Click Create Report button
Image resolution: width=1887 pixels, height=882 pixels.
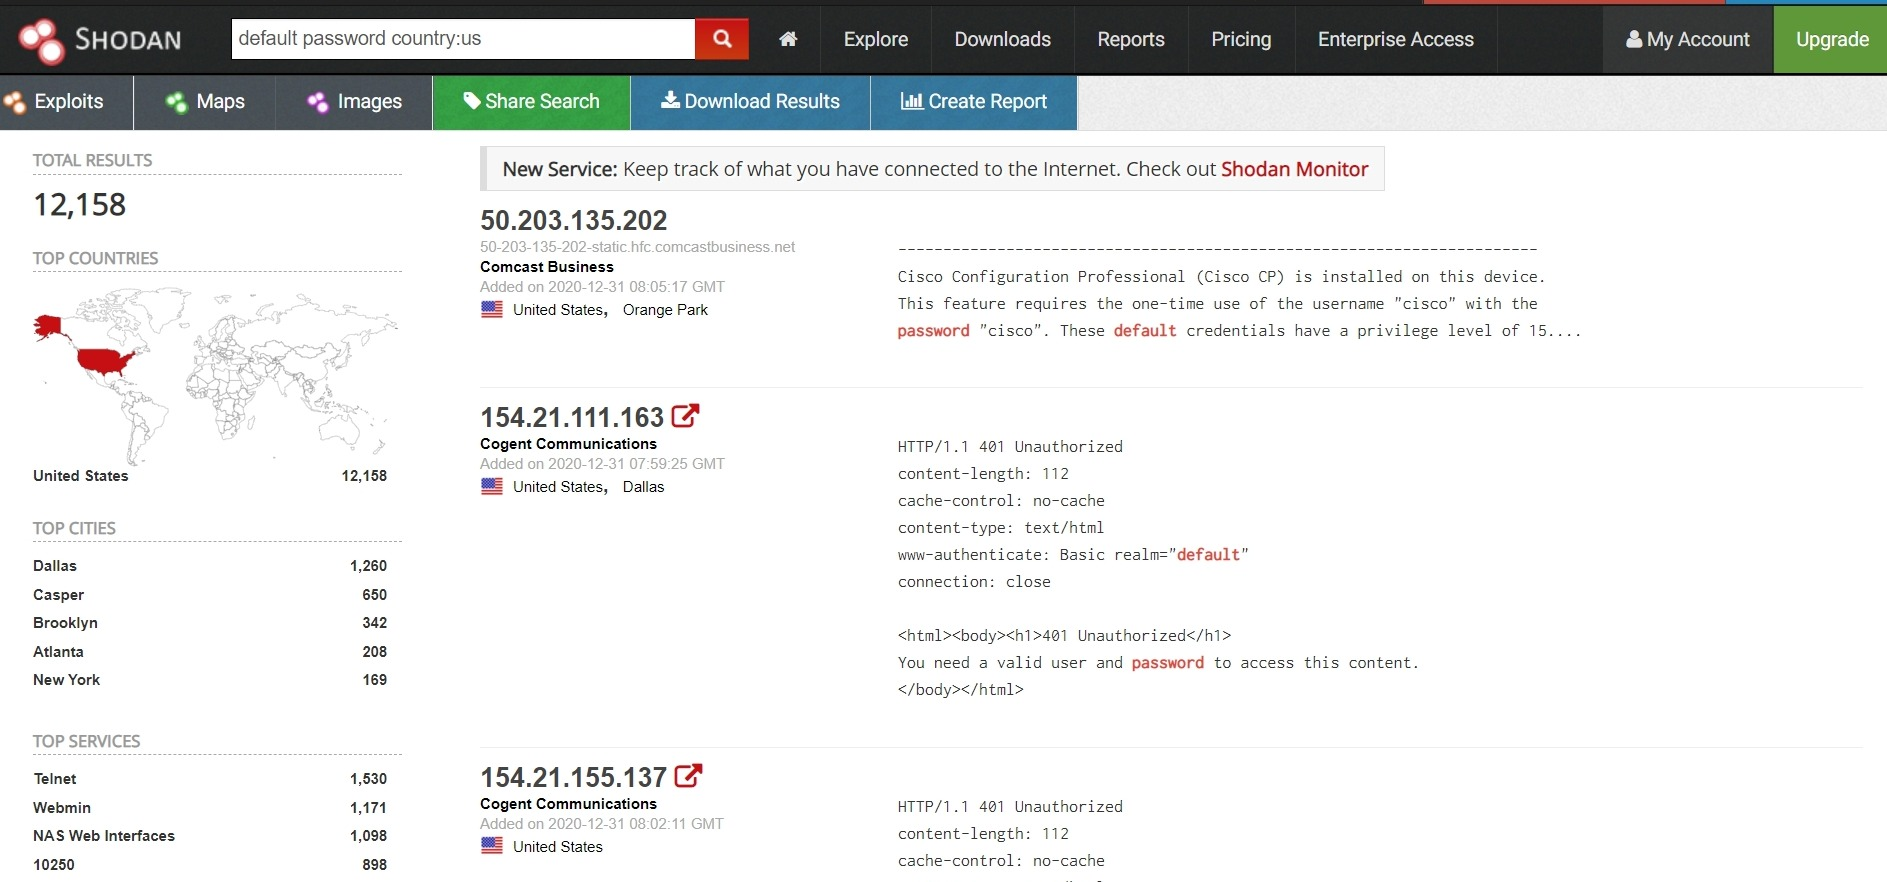[x=974, y=102]
